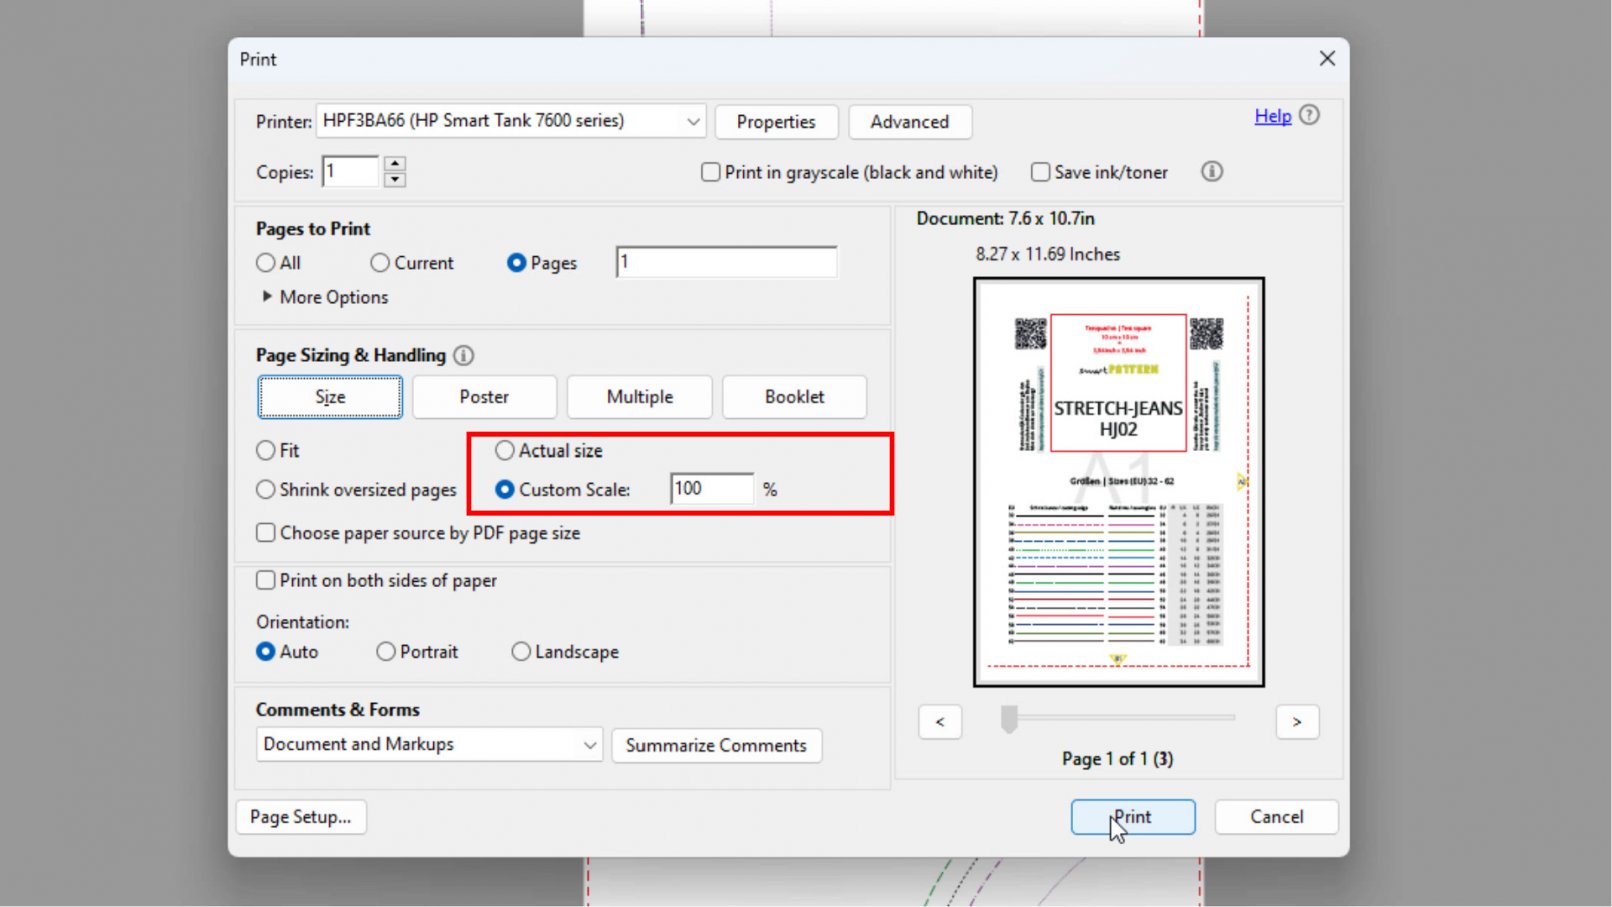The width and height of the screenshot is (1612, 907).
Task: Click the info icon beside Page Sizing & Handling
Action: (463, 355)
